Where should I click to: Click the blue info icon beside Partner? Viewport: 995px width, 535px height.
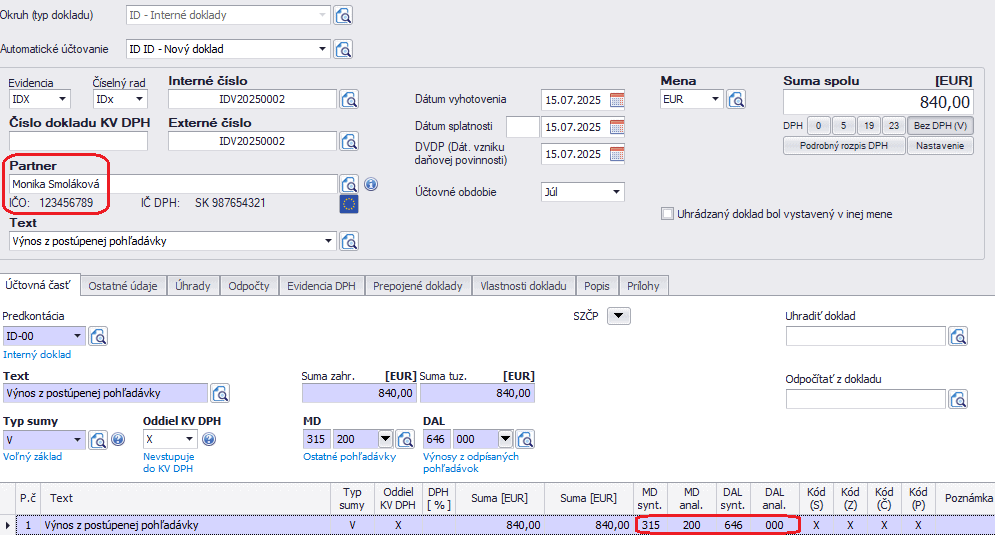[x=370, y=184]
